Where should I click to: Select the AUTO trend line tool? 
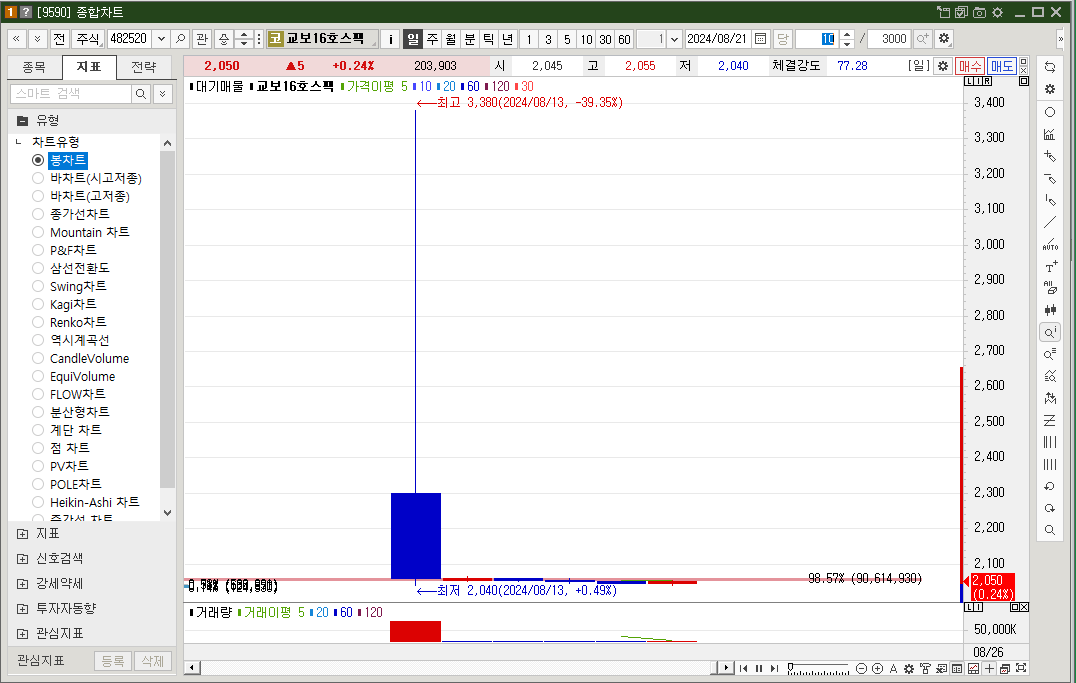[x=1050, y=244]
